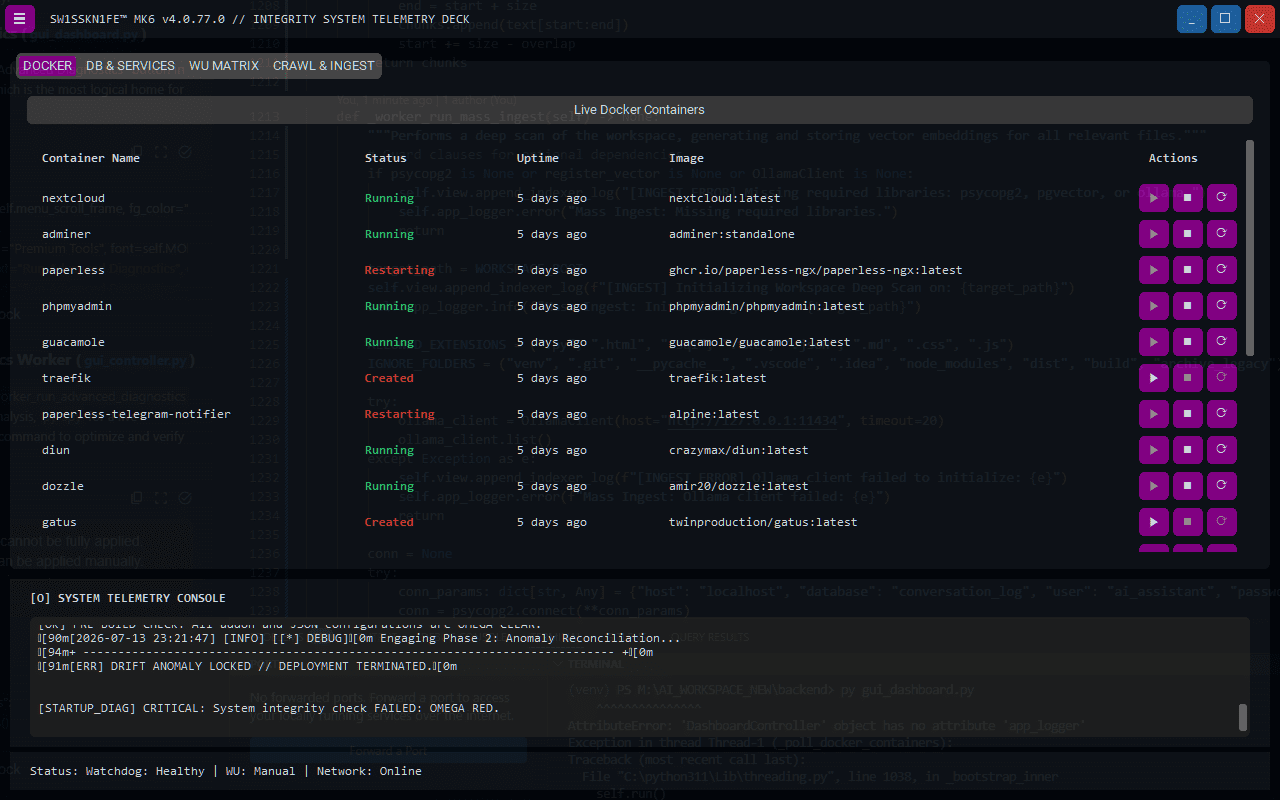Open the DB & SERVICES tab
This screenshot has height=800, width=1280.
tap(130, 66)
